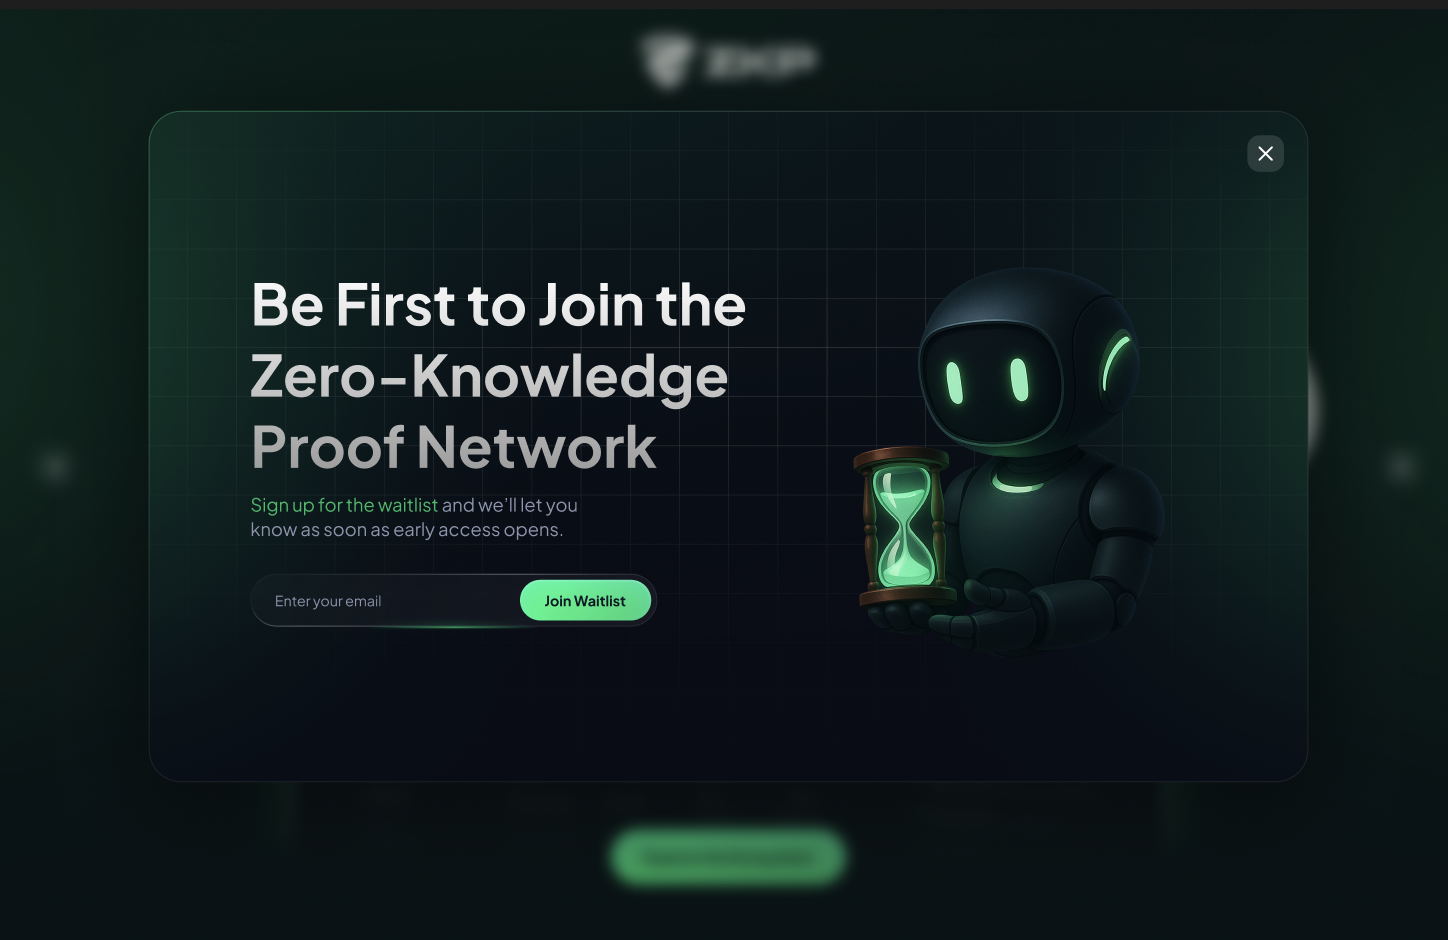The image size is (1448, 940).
Task: Click the glowing green ear light on robot helmet
Action: 1114,363
